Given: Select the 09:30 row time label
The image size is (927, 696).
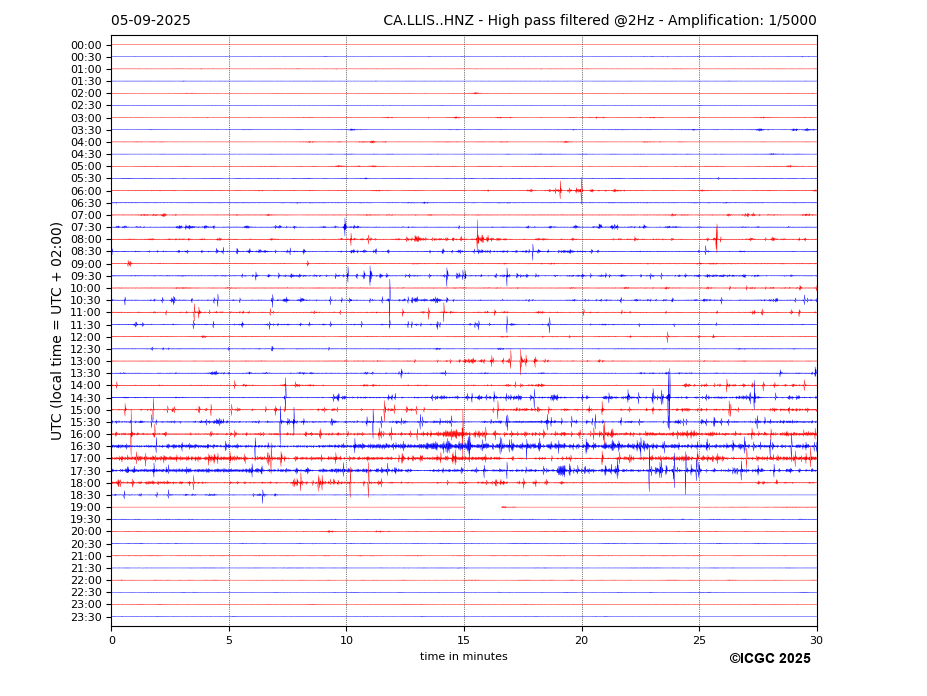Looking at the screenshot, I should (x=86, y=276).
